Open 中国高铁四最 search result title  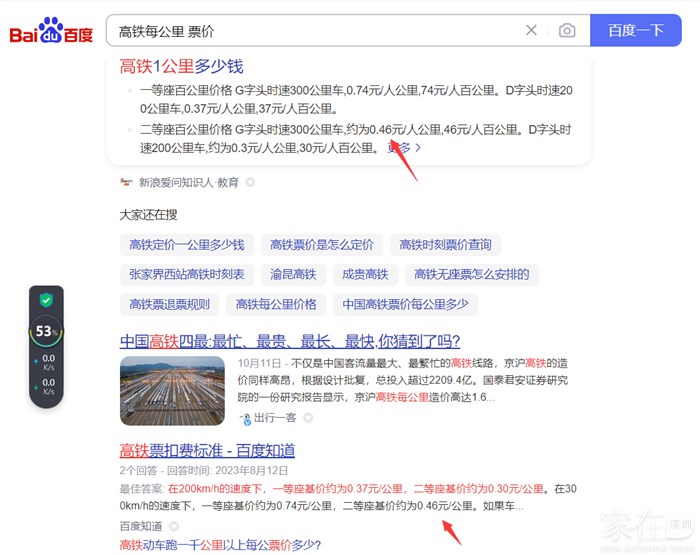[290, 341]
